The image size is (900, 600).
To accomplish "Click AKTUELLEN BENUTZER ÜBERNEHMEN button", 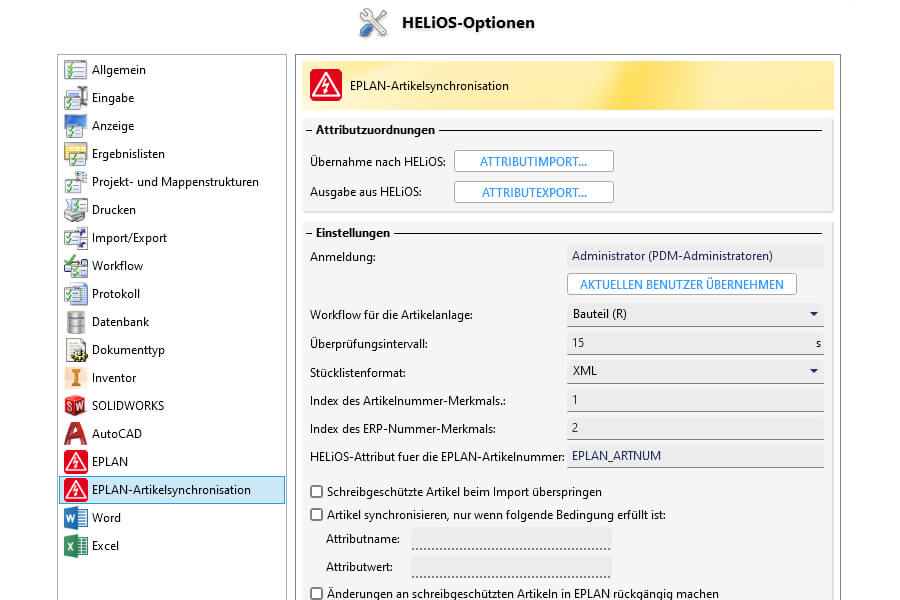I will [681, 284].
